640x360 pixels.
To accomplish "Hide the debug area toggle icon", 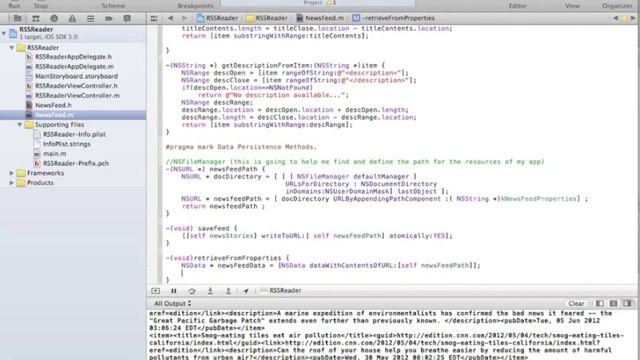I will pos(156,291).
